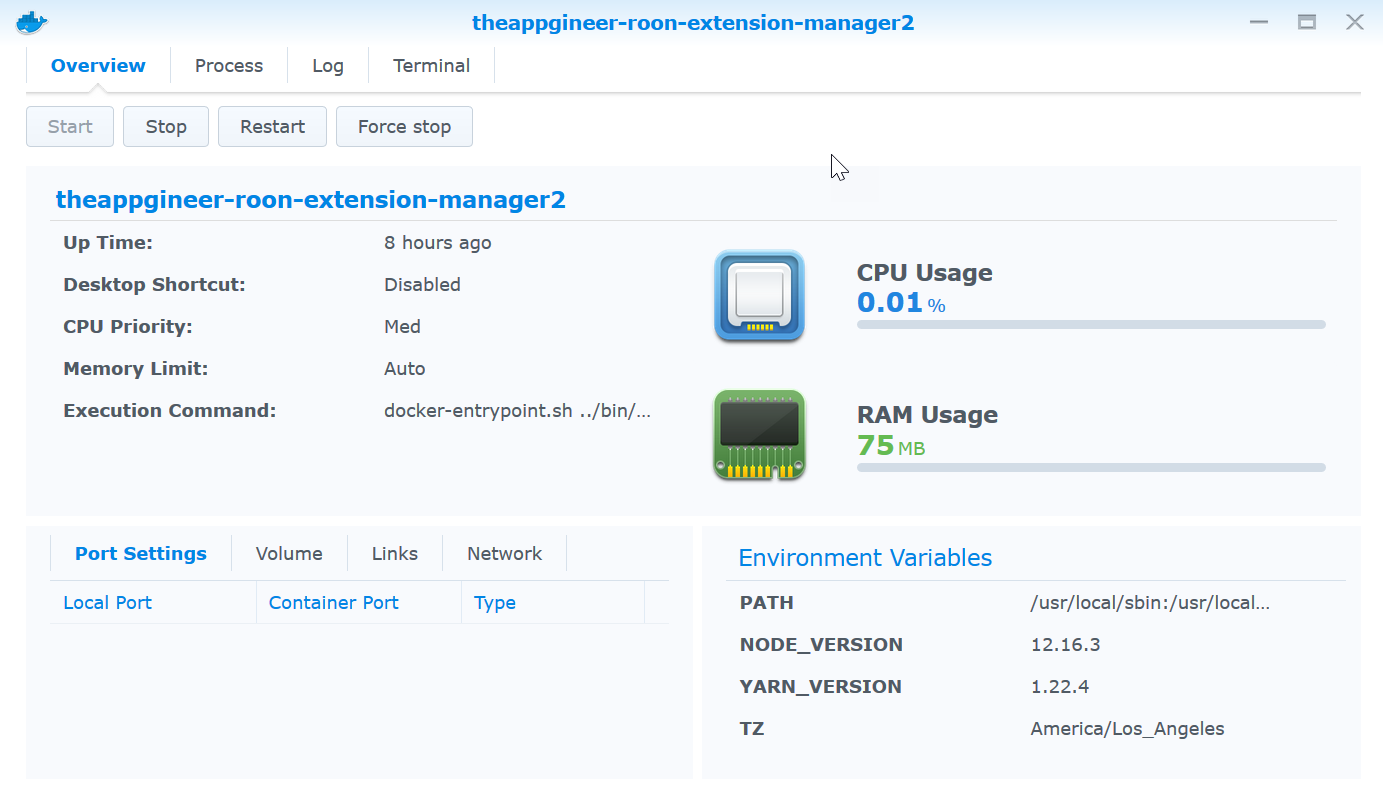This screenshot has height=795, width=1383.
Task: Open the Network tab
Action: pyautogui.click(x=504, y=554)
